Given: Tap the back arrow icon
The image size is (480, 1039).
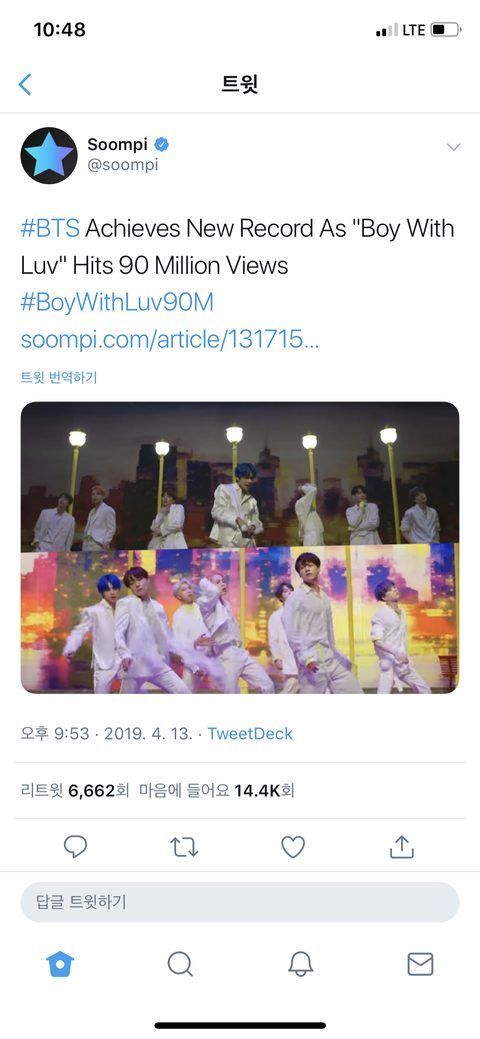Looking at the screenshot, I should [25, 84].
